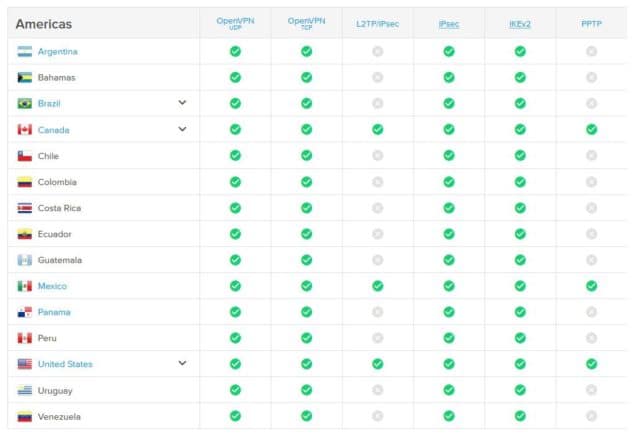Select the Uruguay row label
Viewport: 640px width, 437px height.
[55, 391]
